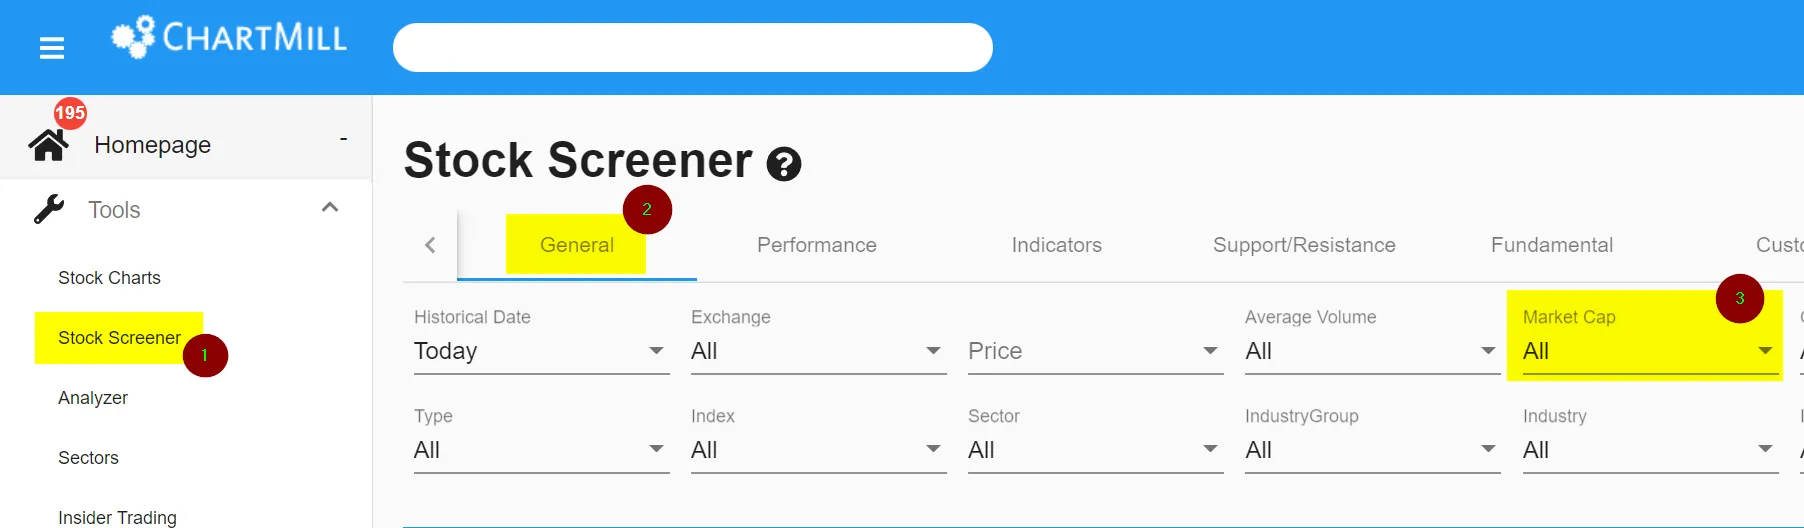The height and width of the screenshot is (528, 1804).
Task: Select the Average Volume dropdown
Action: pyautogui.click(x=1372, y=351)
